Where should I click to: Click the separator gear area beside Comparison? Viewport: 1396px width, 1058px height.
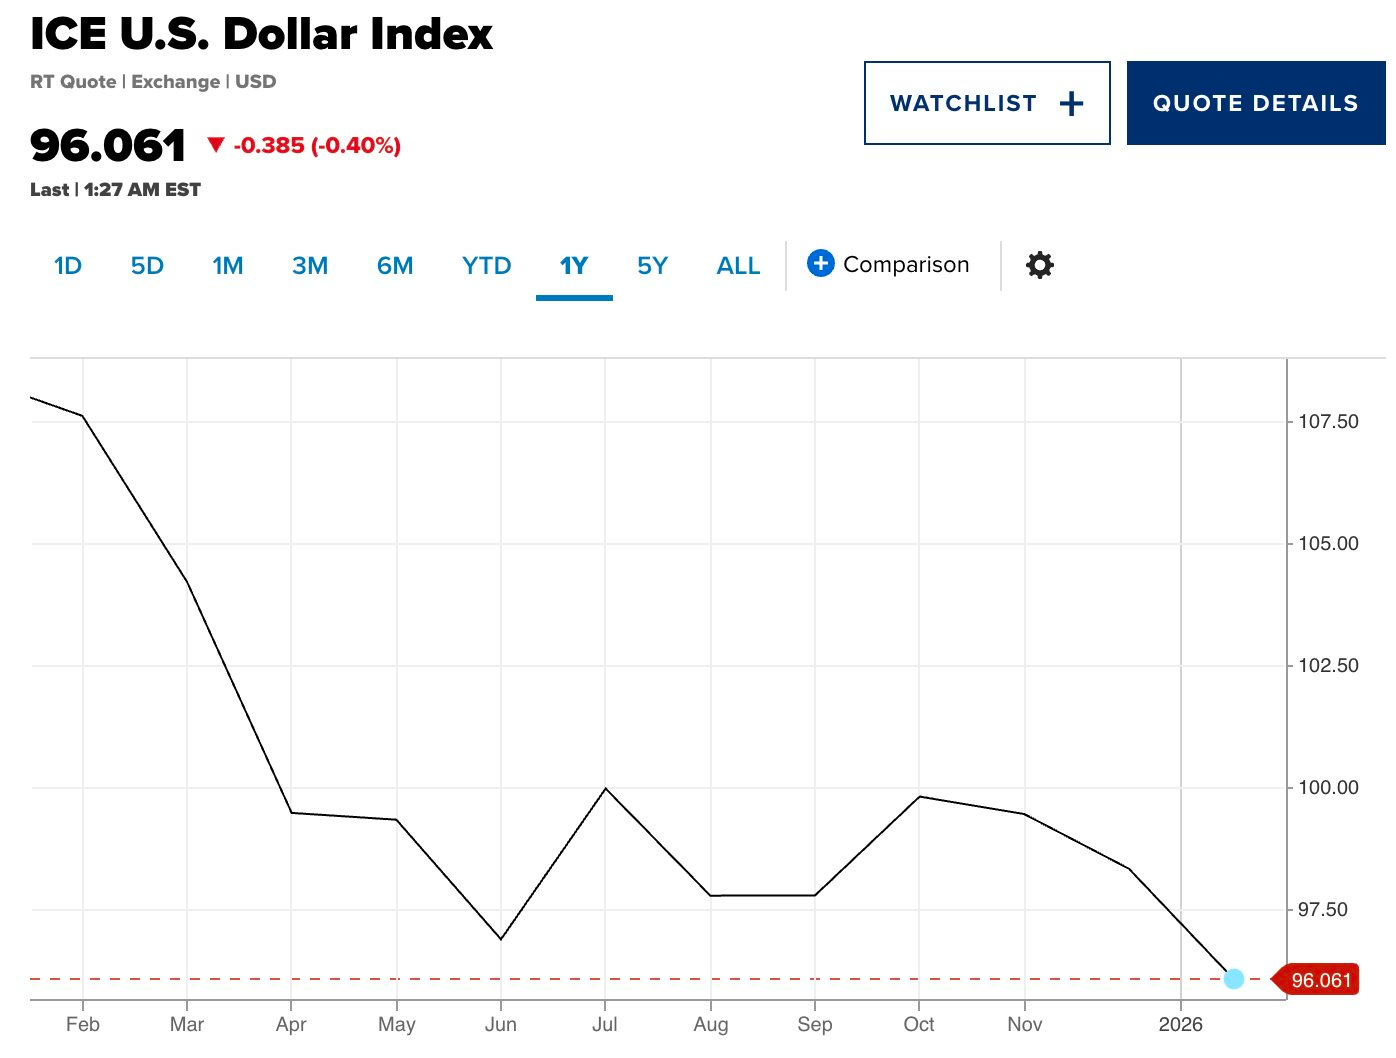click(1001, 264)
